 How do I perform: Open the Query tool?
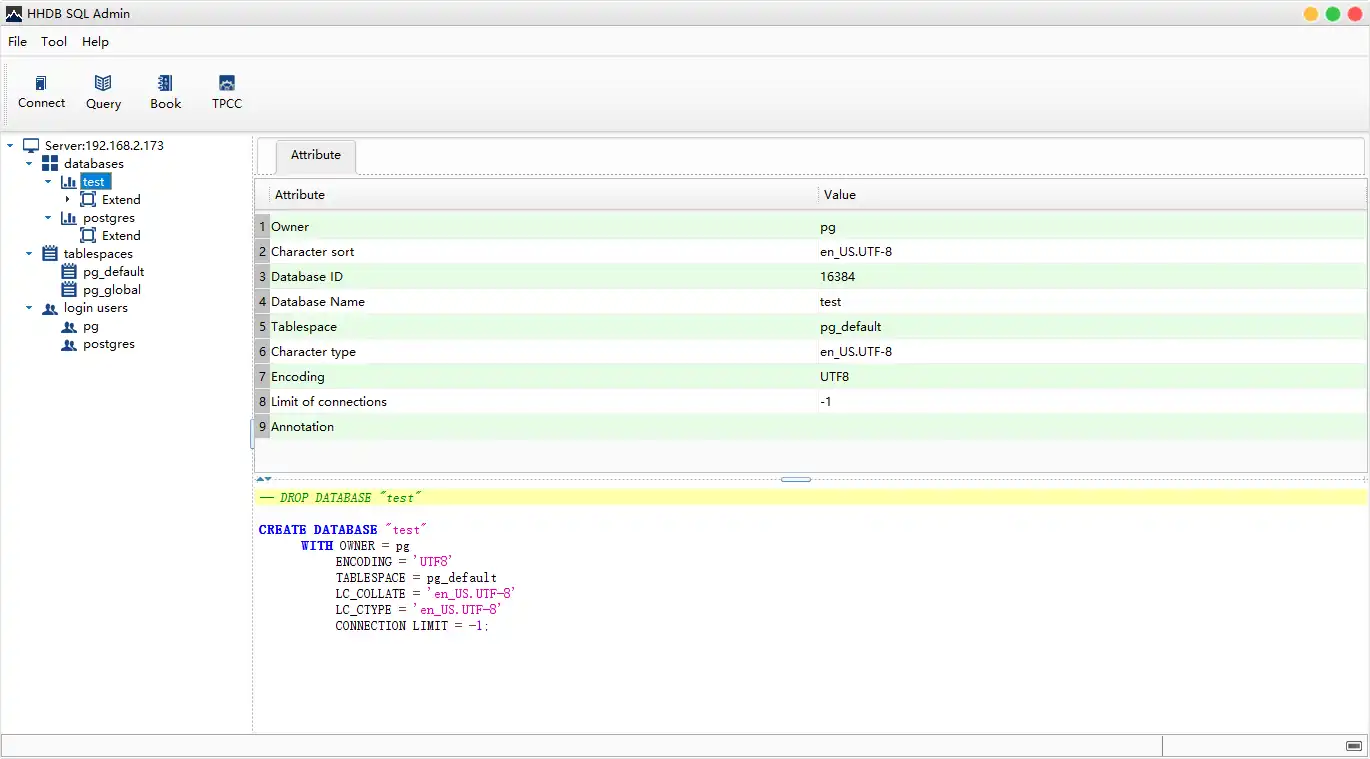click(x=103, y=84)
